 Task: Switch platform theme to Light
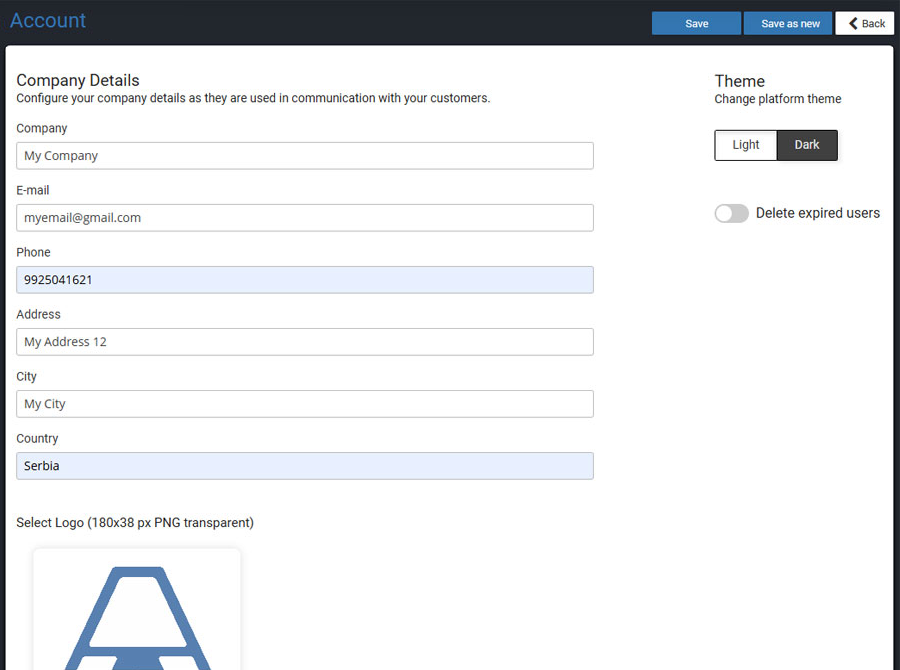(x=746, y=145)
